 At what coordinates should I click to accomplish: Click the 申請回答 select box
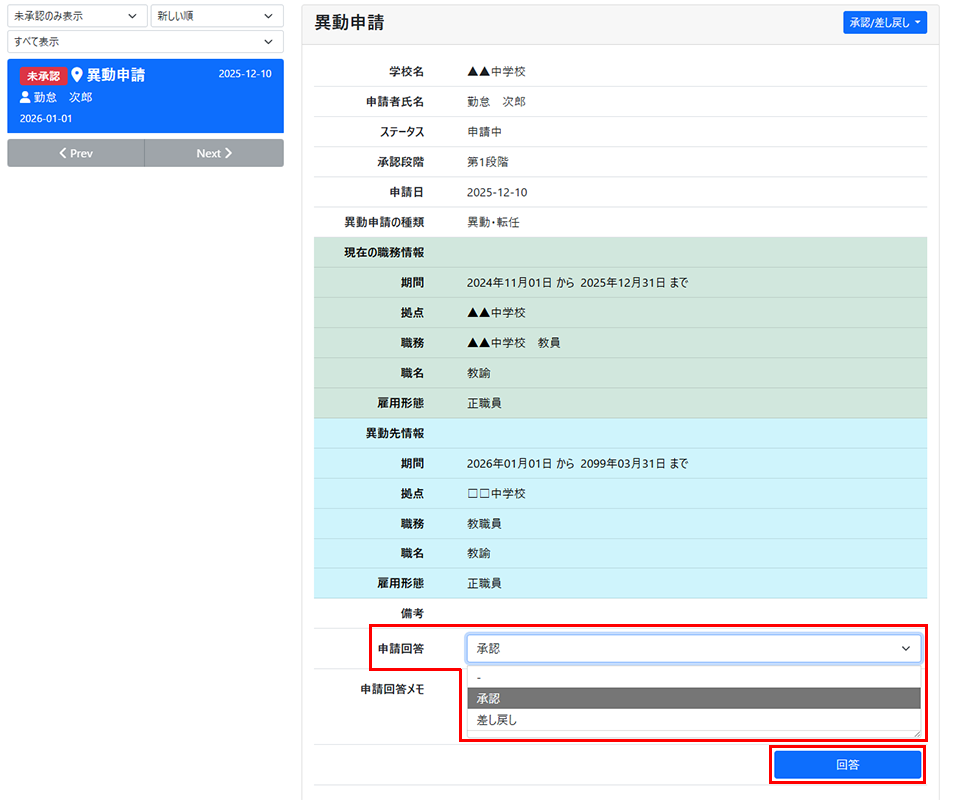pyautogui.click(x=693, y=649)
